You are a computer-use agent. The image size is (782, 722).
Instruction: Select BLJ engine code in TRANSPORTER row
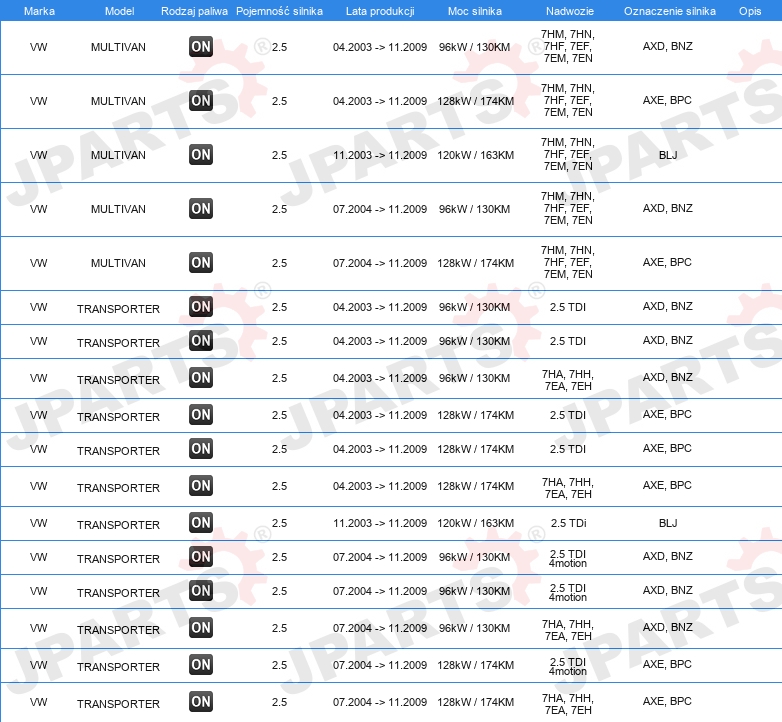coord(668,523)
